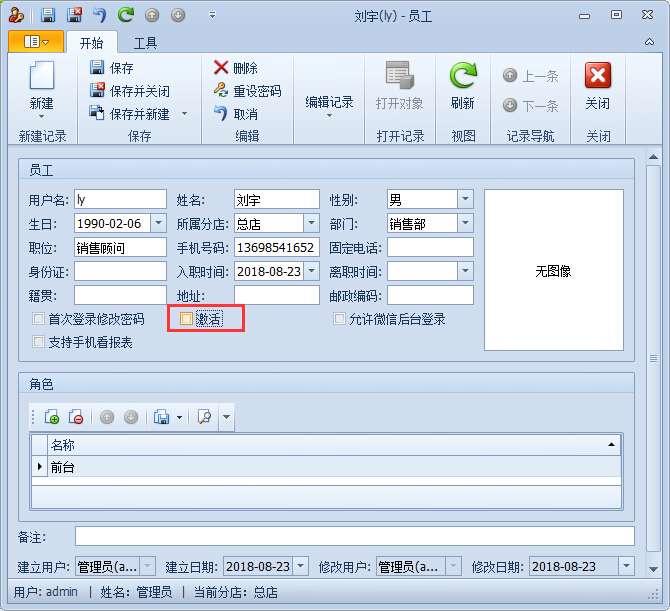This screenshot has height=611, width=670.
Task: Click the 保存并关闭 (Save and Close) icon
Action: [98, 91]
